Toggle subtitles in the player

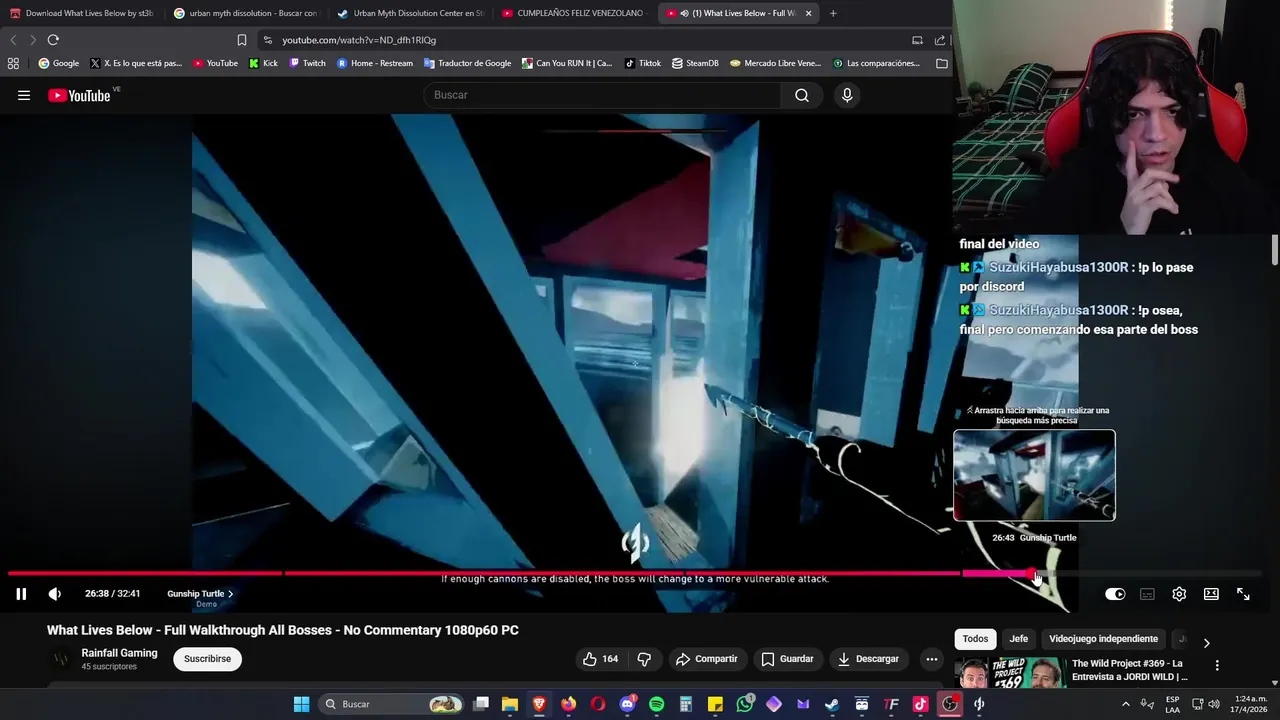click(1147, 594)
